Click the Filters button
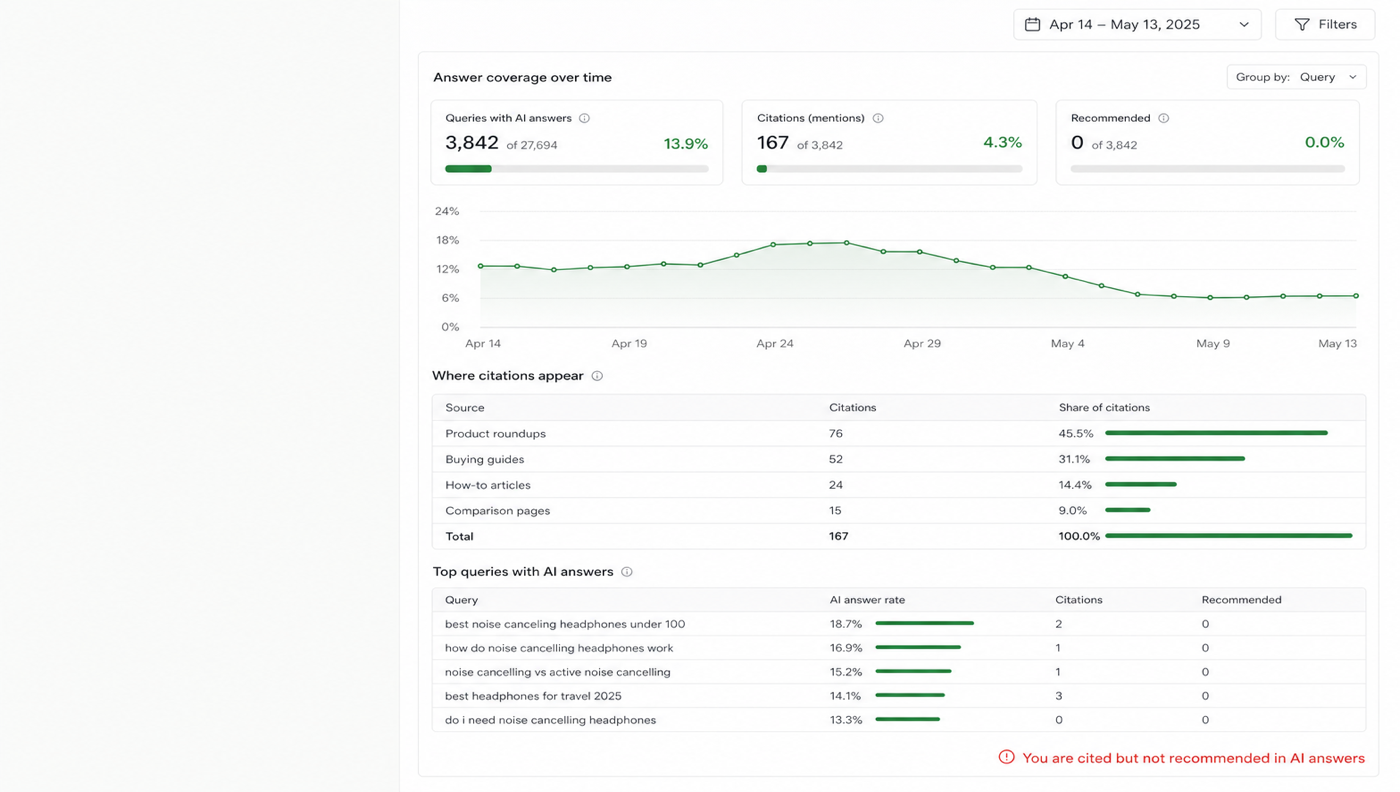 [x=1325, y=24]
